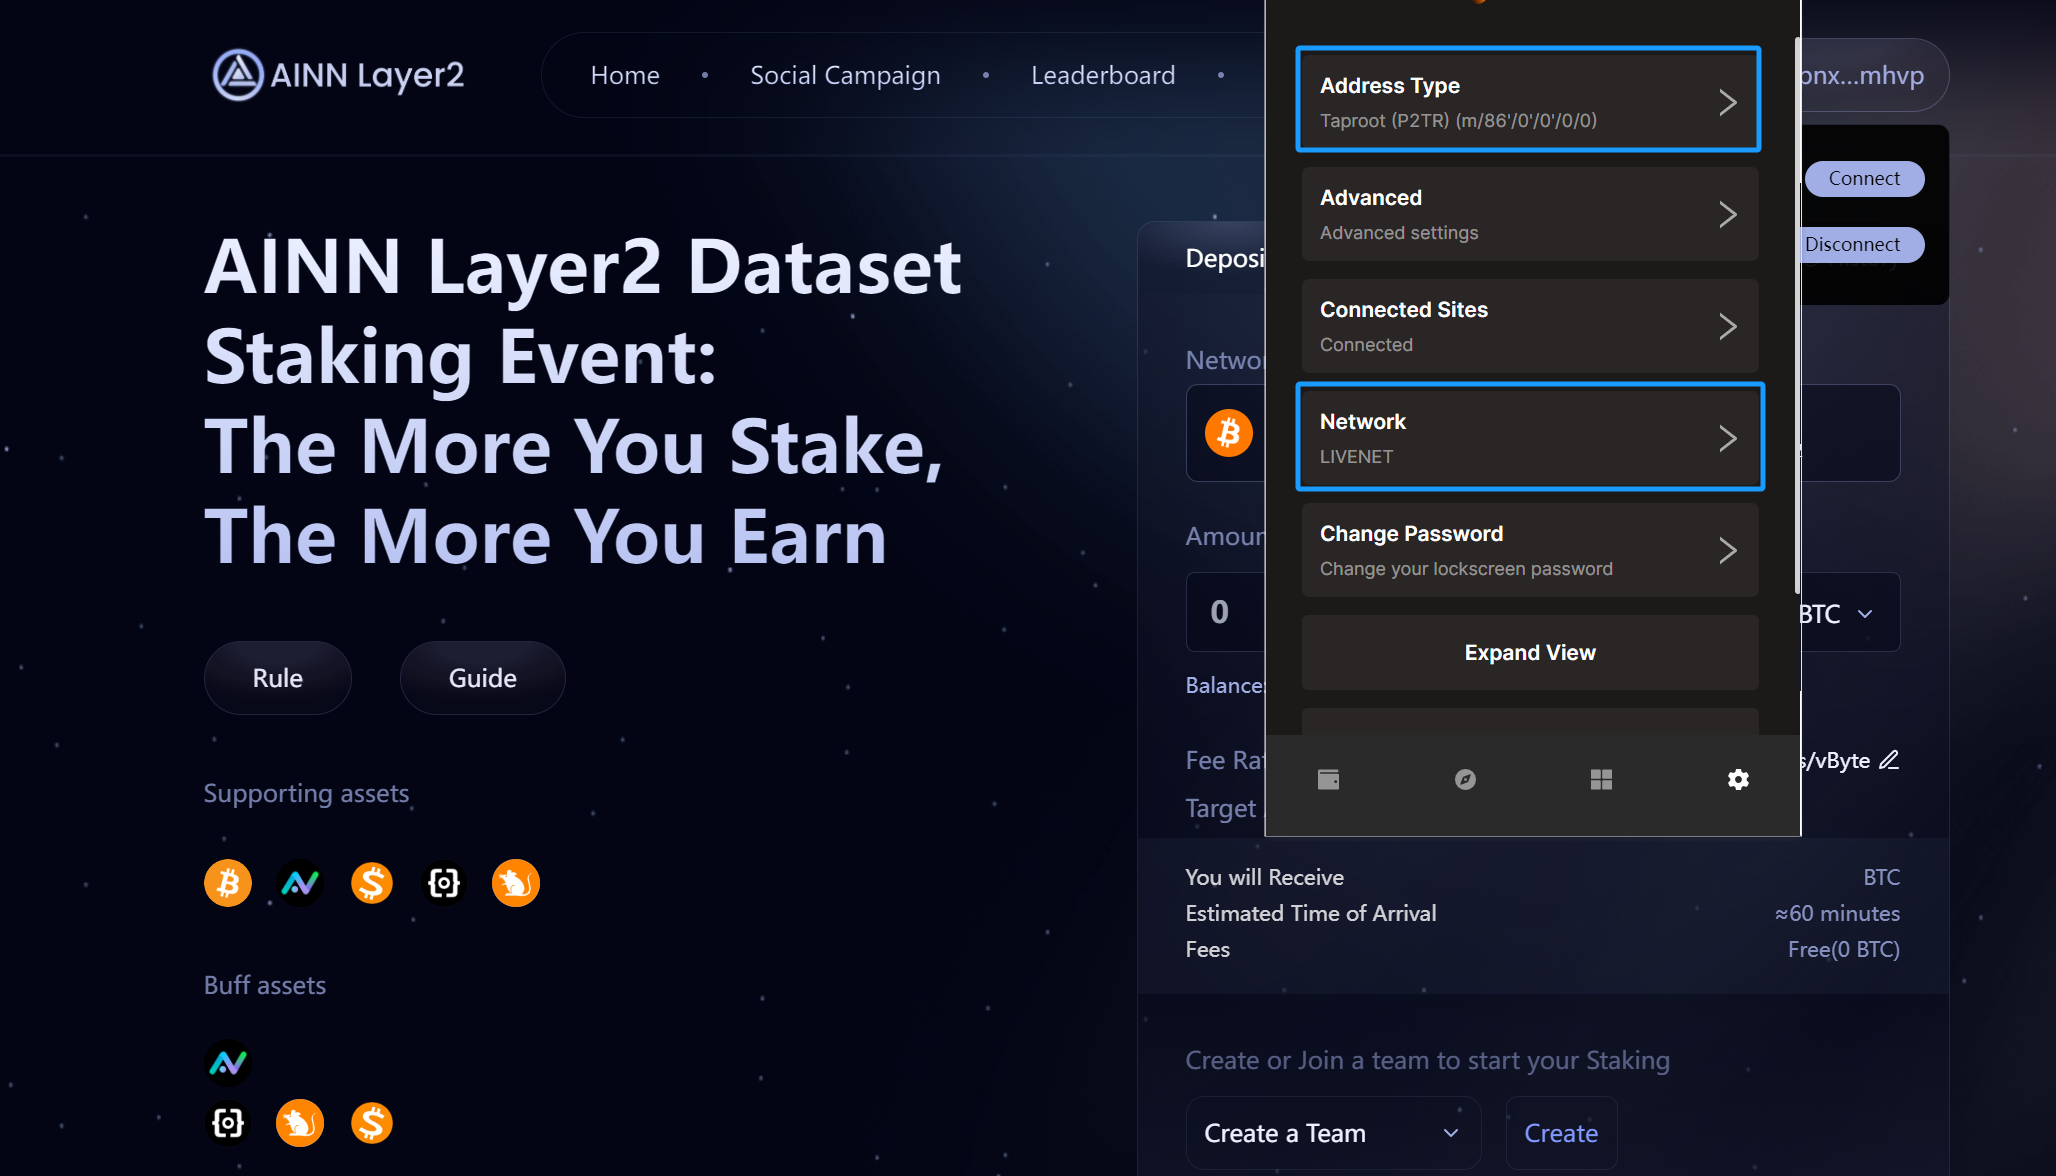Click the rat token under Supporting assets

[x=516, y=883]
